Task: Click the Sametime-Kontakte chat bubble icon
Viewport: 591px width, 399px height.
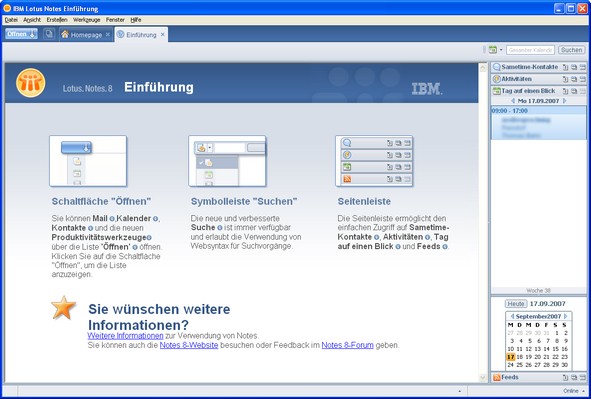Action: (497, 67)
